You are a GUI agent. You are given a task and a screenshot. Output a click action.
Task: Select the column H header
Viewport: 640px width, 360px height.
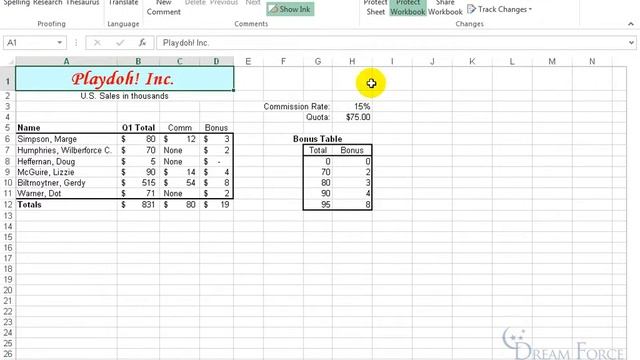pyautogui.click(x=352, y=61)
